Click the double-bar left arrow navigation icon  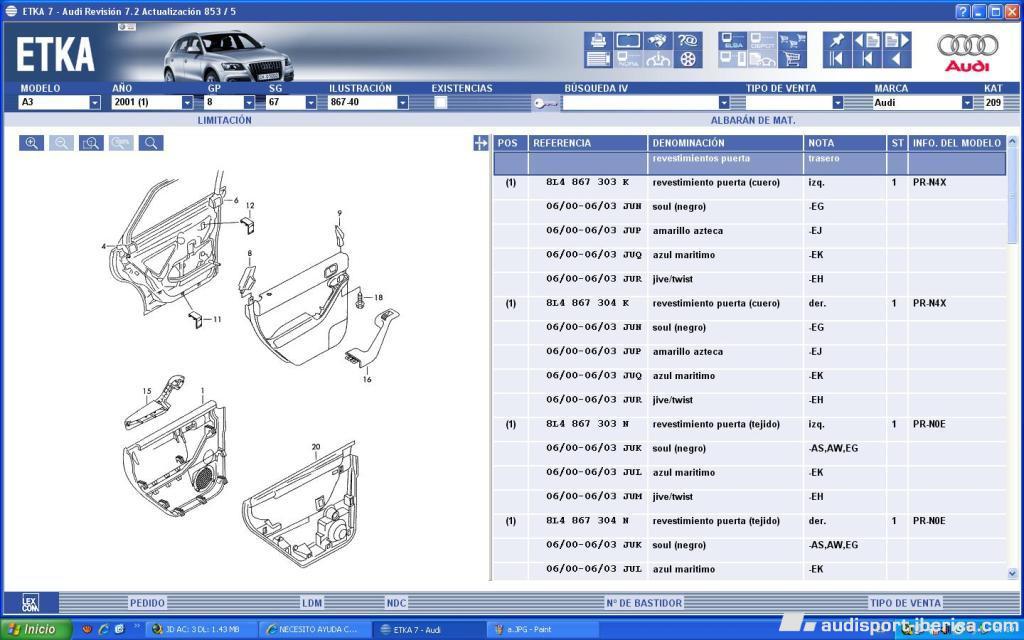(837, 59)
